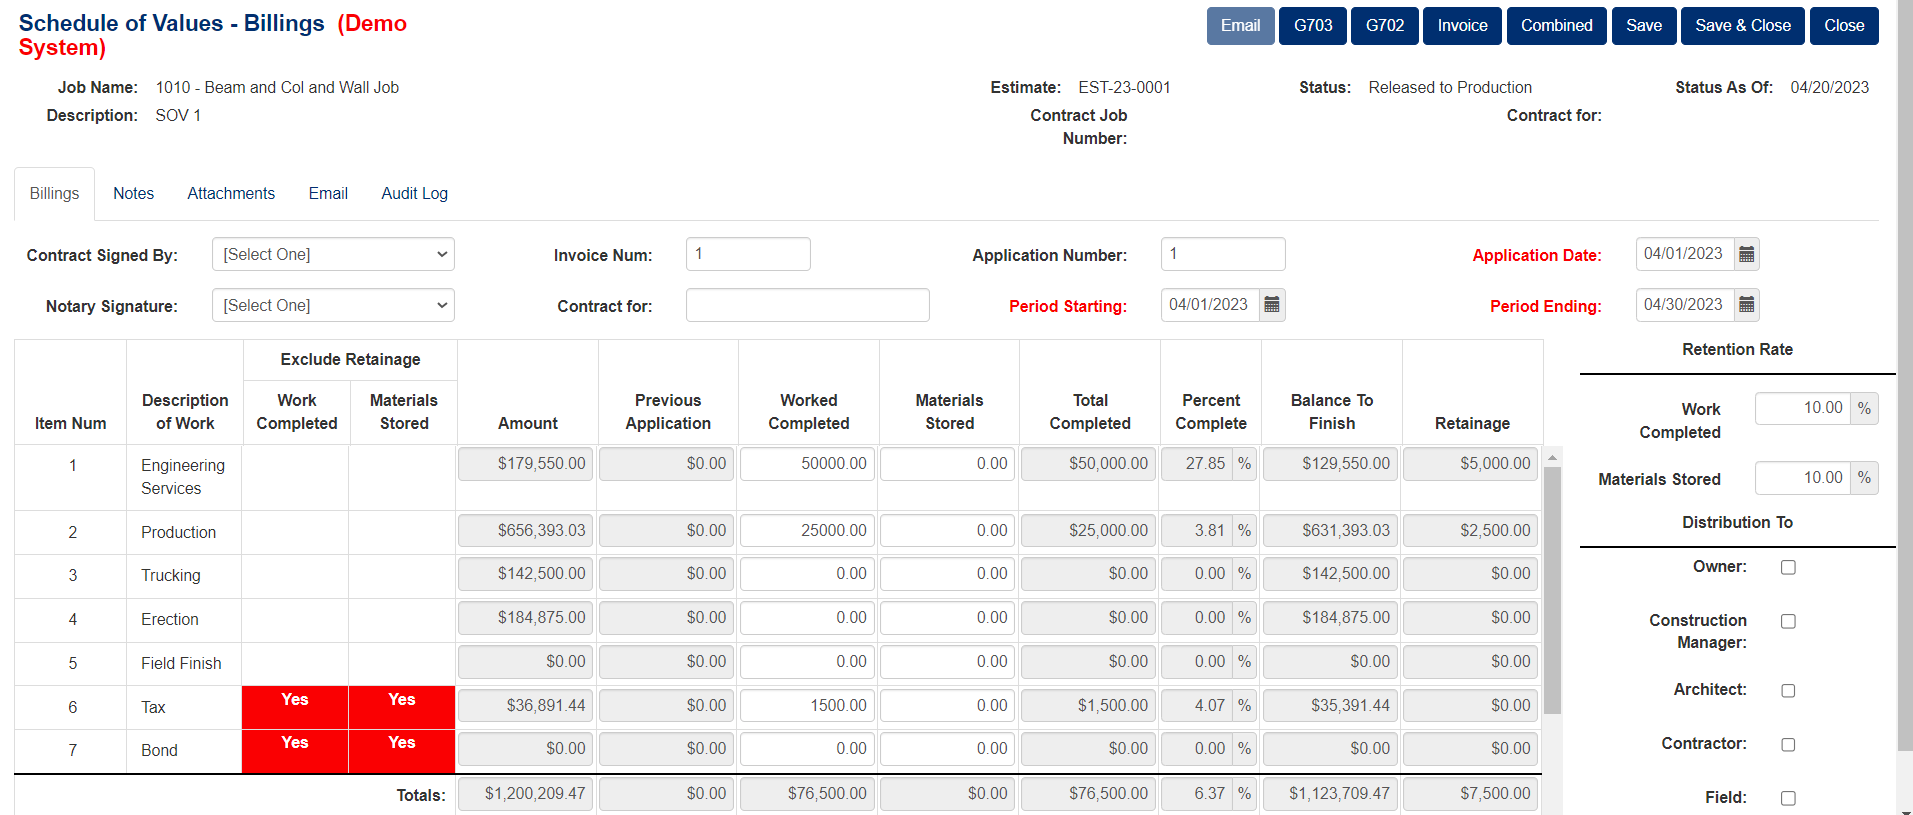The image size is (1913, 815).
Task: Open the Period Ending calendar picker
Action: 1747,305
